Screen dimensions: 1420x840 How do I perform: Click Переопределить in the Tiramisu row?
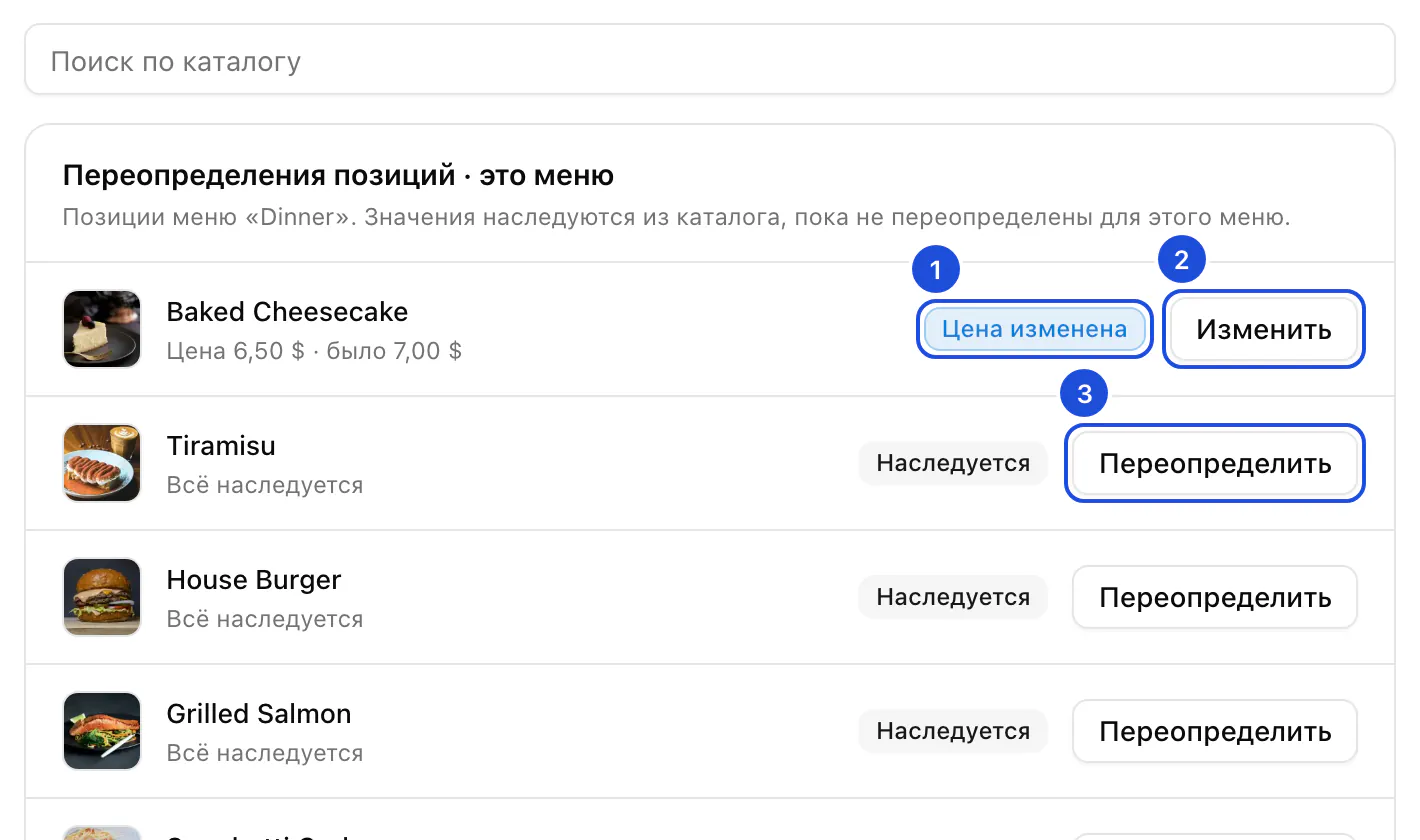pos(1215,463)
